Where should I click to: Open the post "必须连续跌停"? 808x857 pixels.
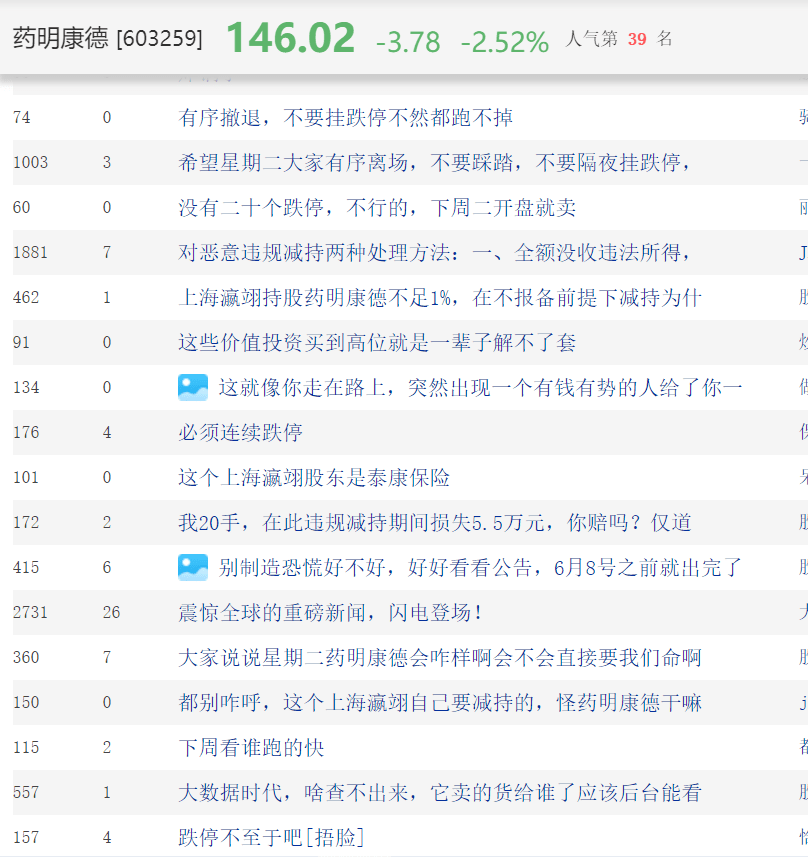pos(240,432)
